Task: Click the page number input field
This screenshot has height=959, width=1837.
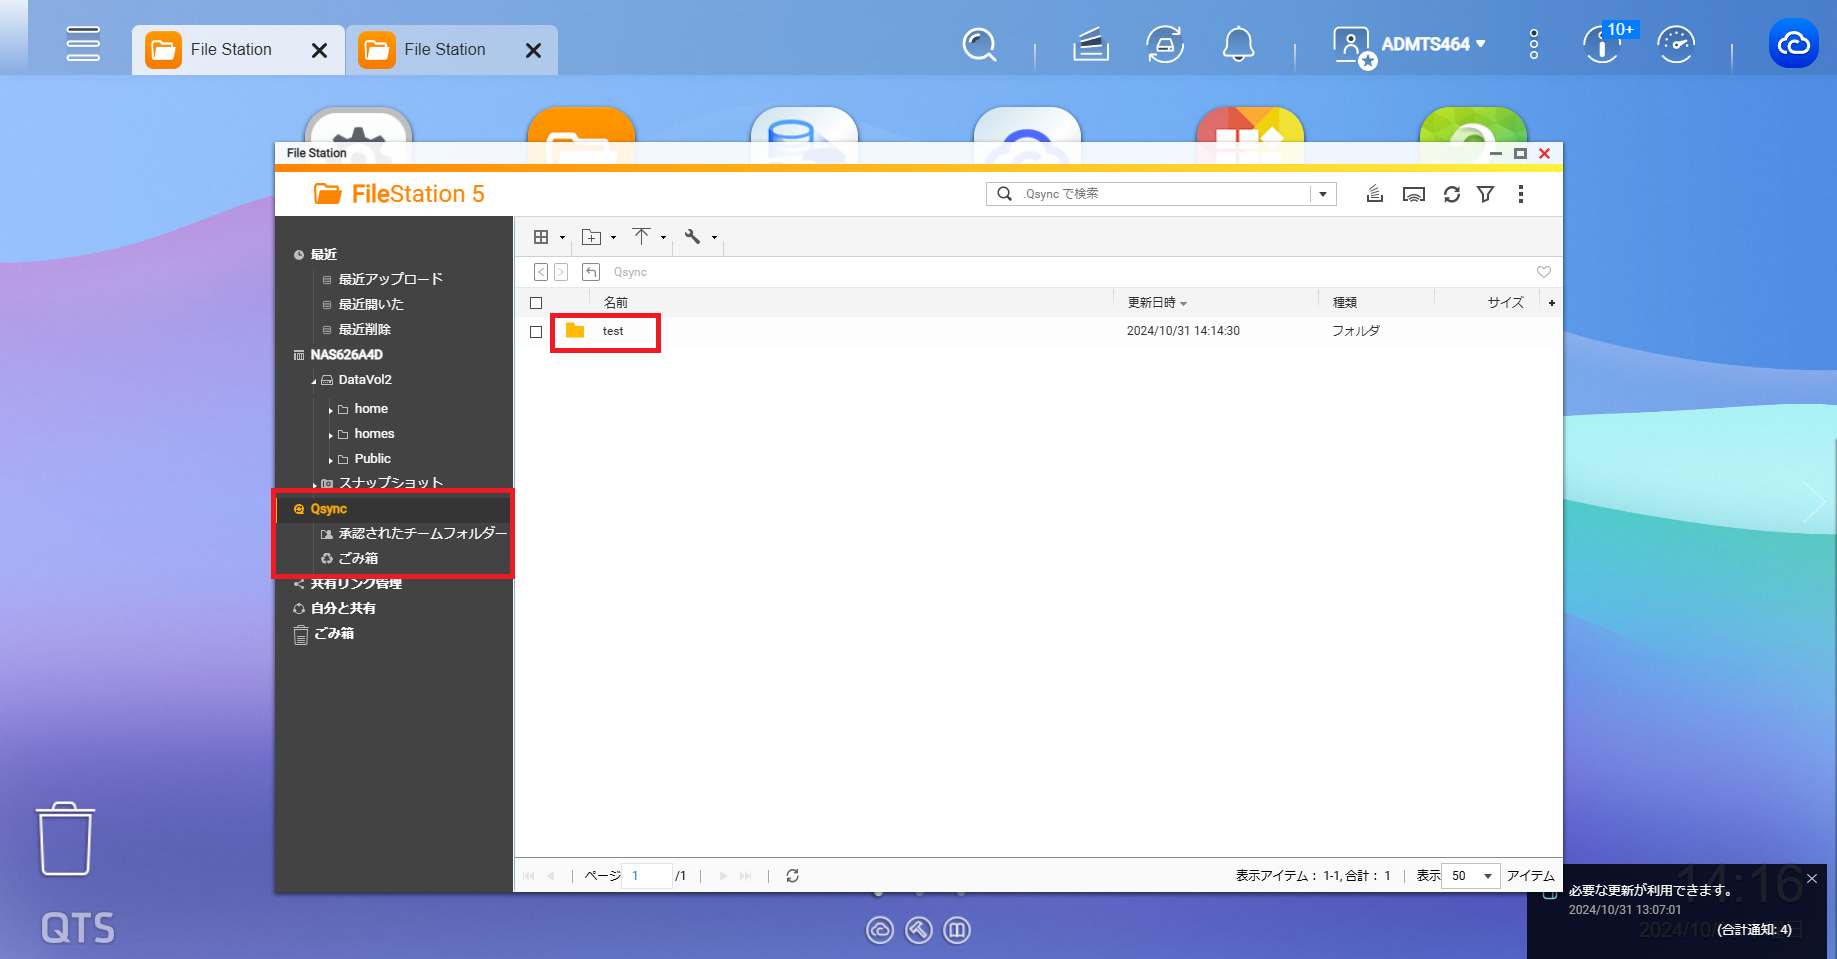Action: (646, 876)
